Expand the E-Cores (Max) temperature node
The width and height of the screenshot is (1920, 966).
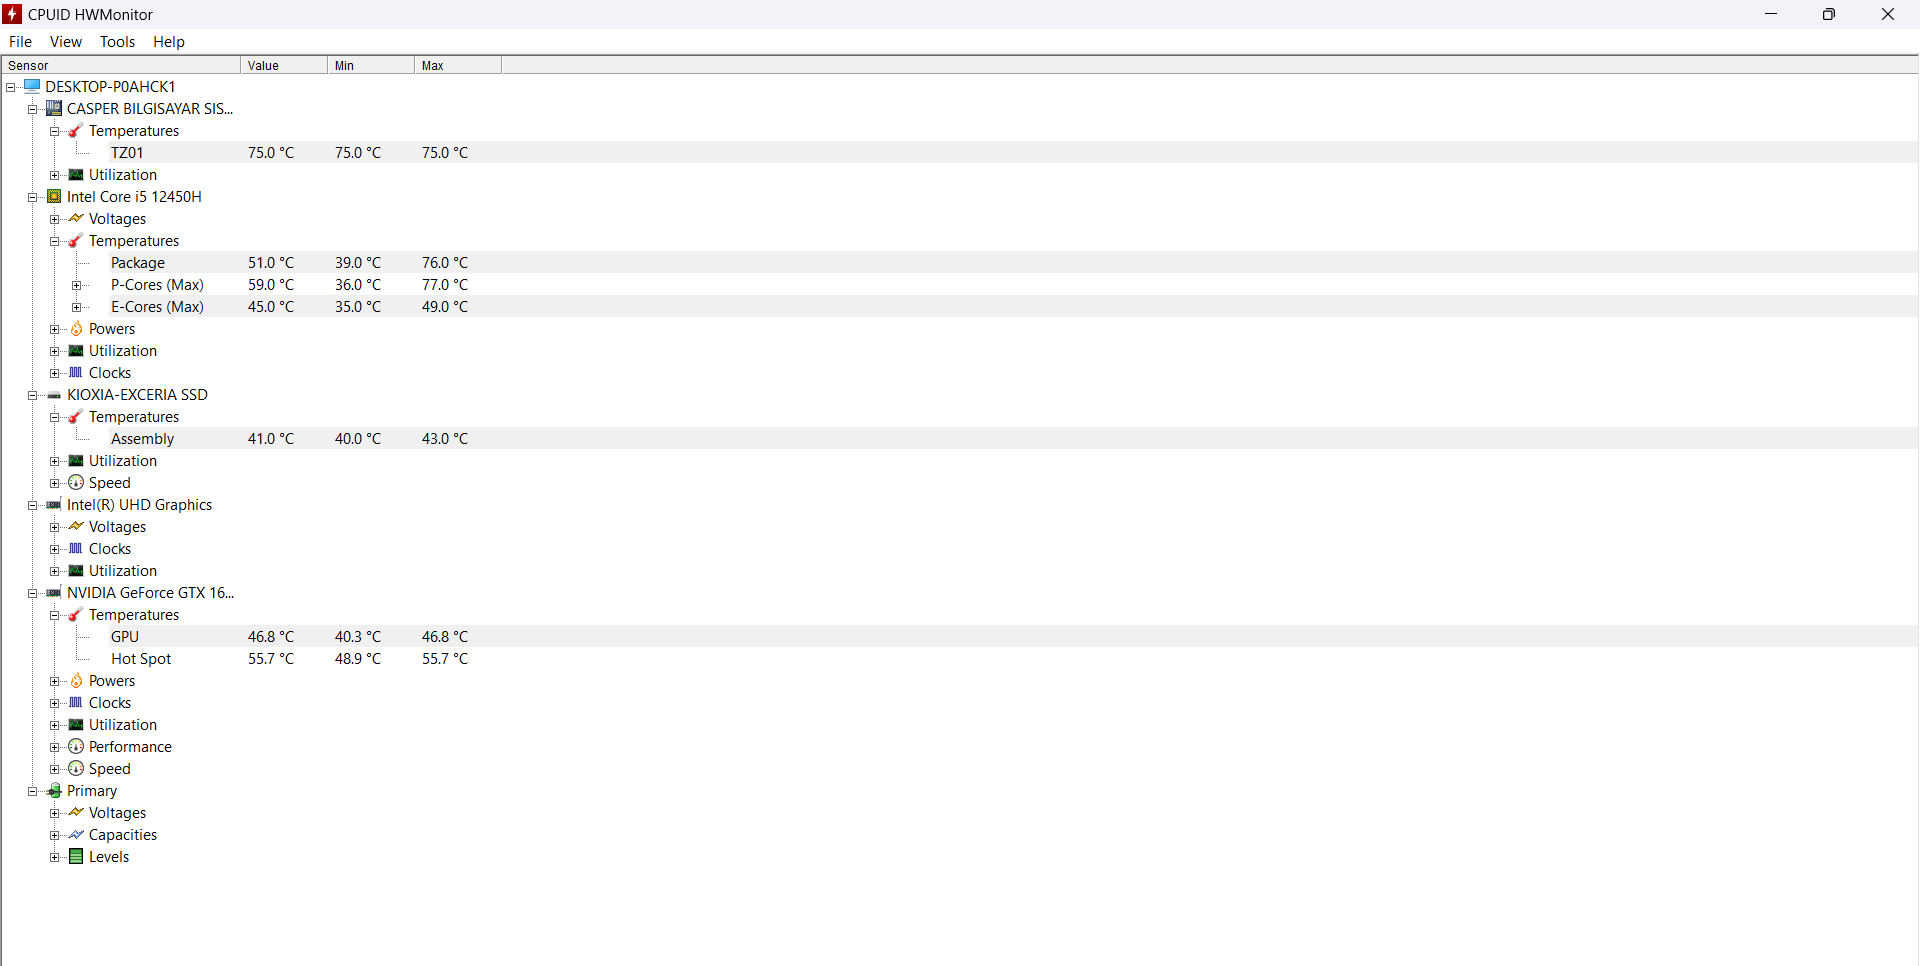pyautogui.click(x=76, y=307)
